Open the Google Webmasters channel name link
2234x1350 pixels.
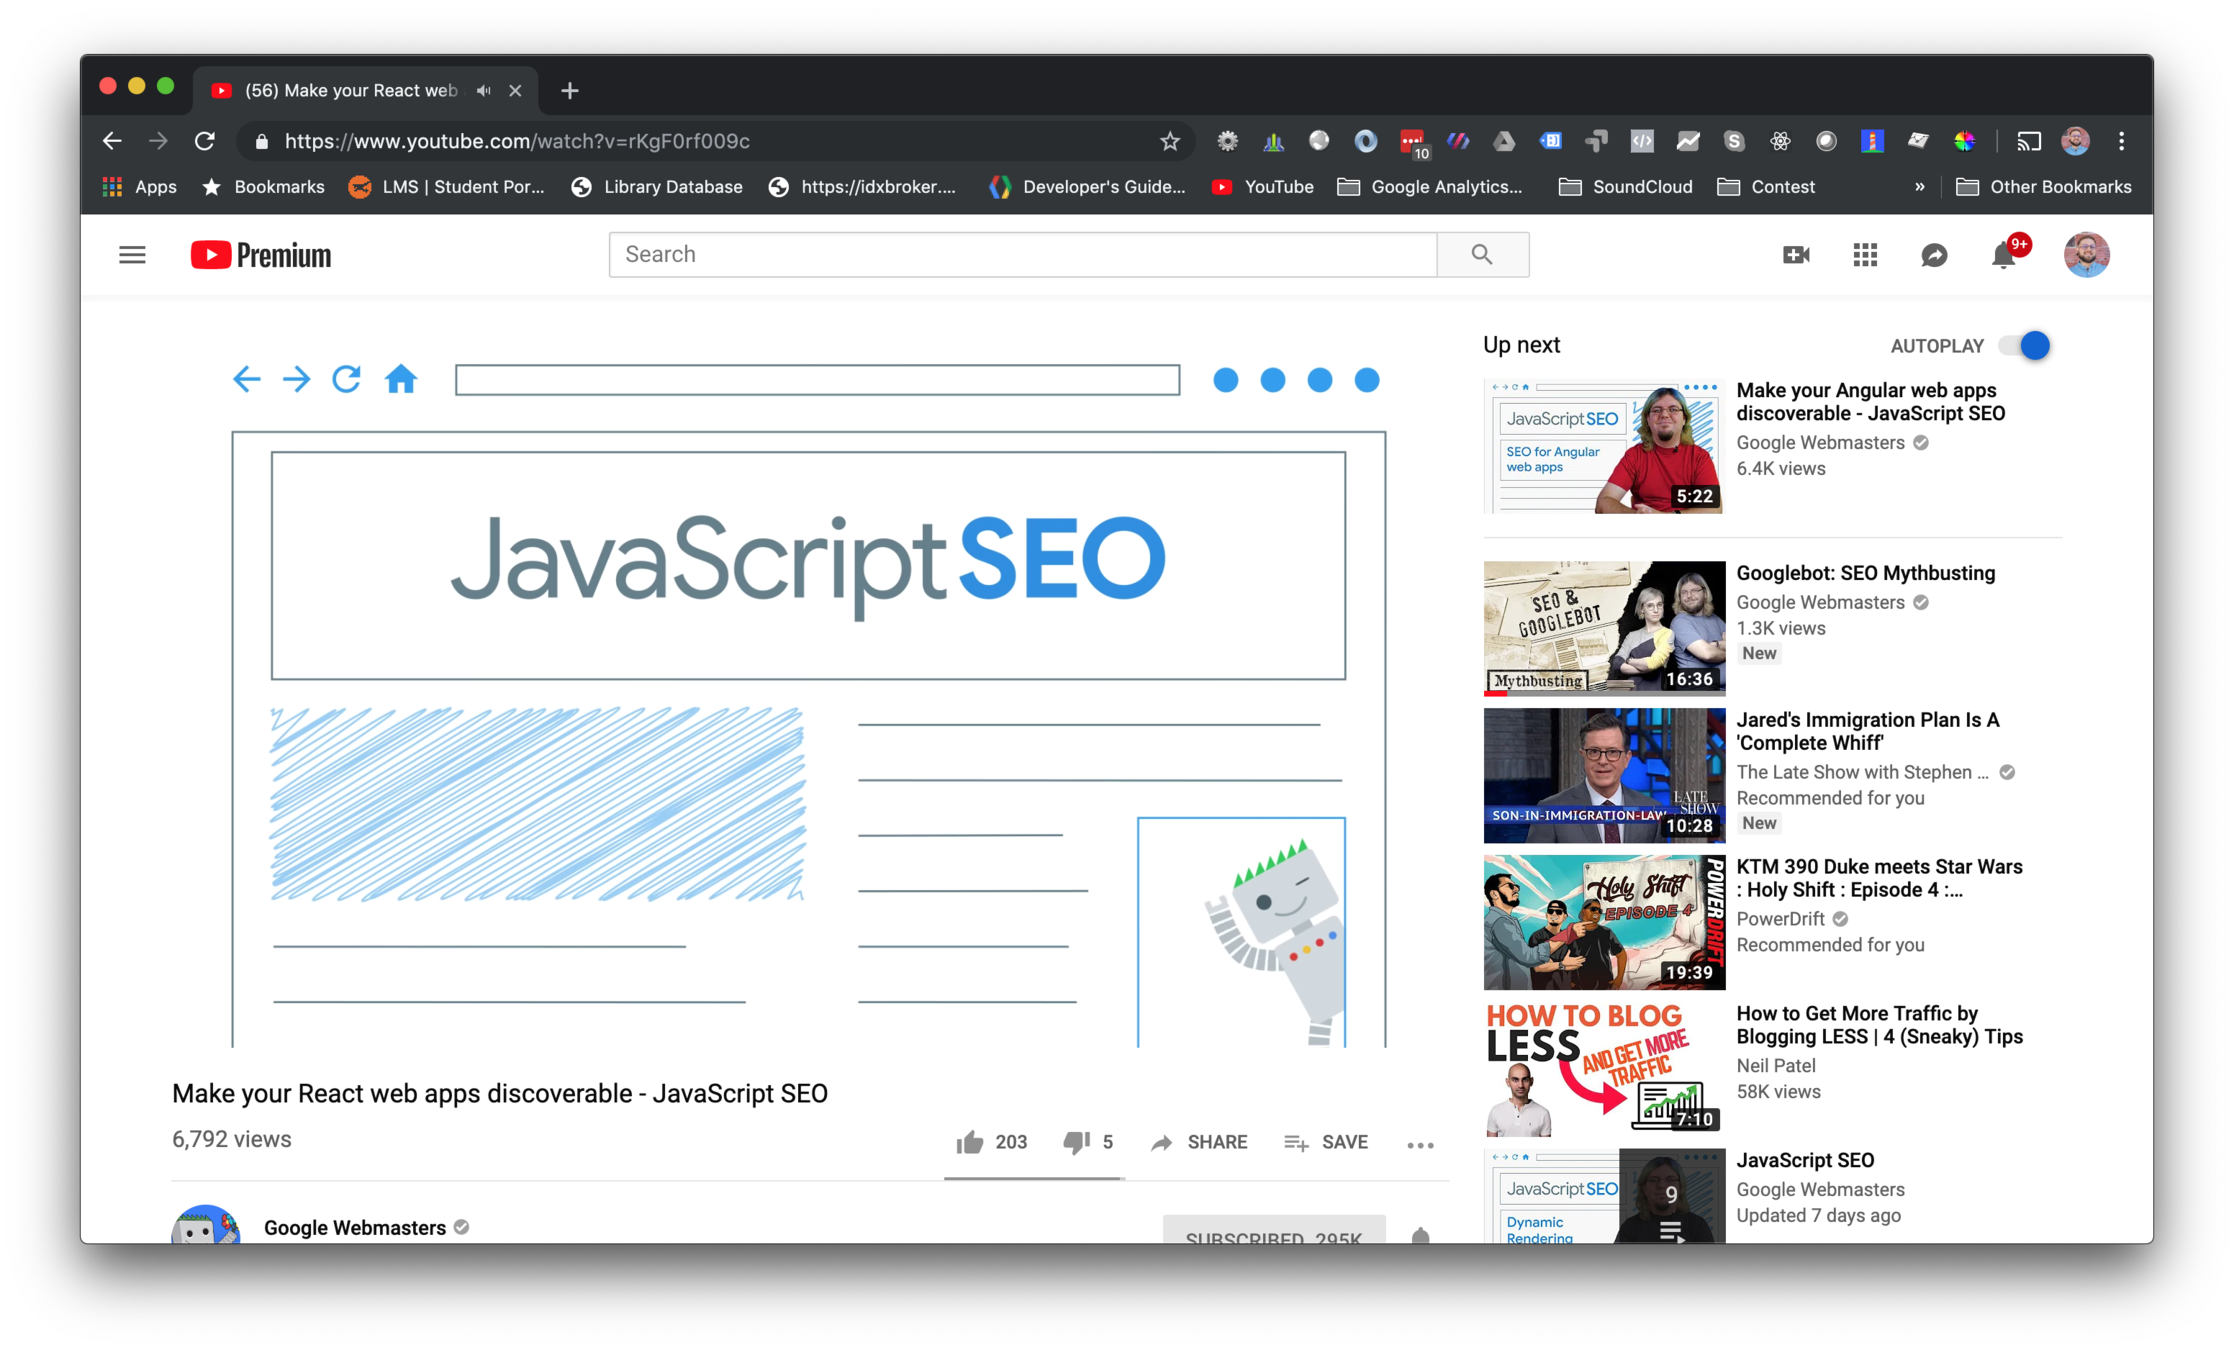(354, 1227)
